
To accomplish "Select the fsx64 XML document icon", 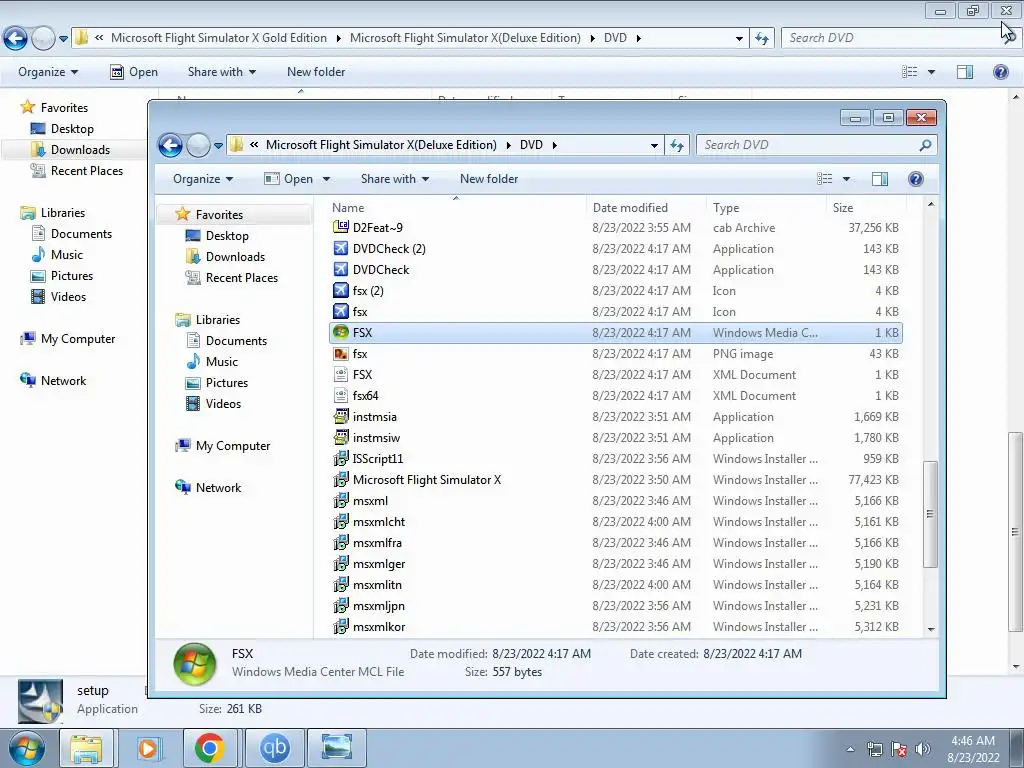I will (x=340, y=395).
